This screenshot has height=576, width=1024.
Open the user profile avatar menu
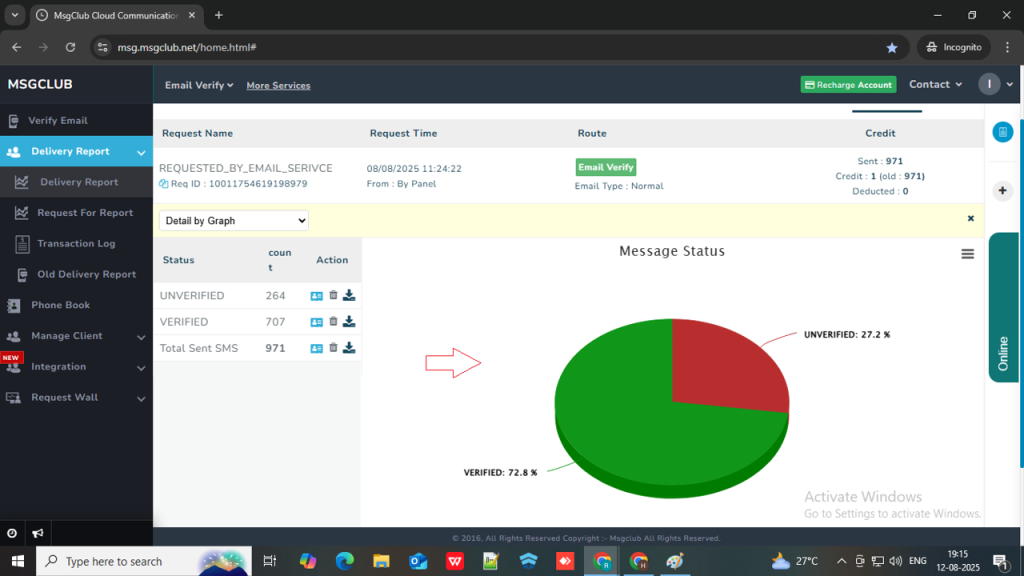pos(989,84)
